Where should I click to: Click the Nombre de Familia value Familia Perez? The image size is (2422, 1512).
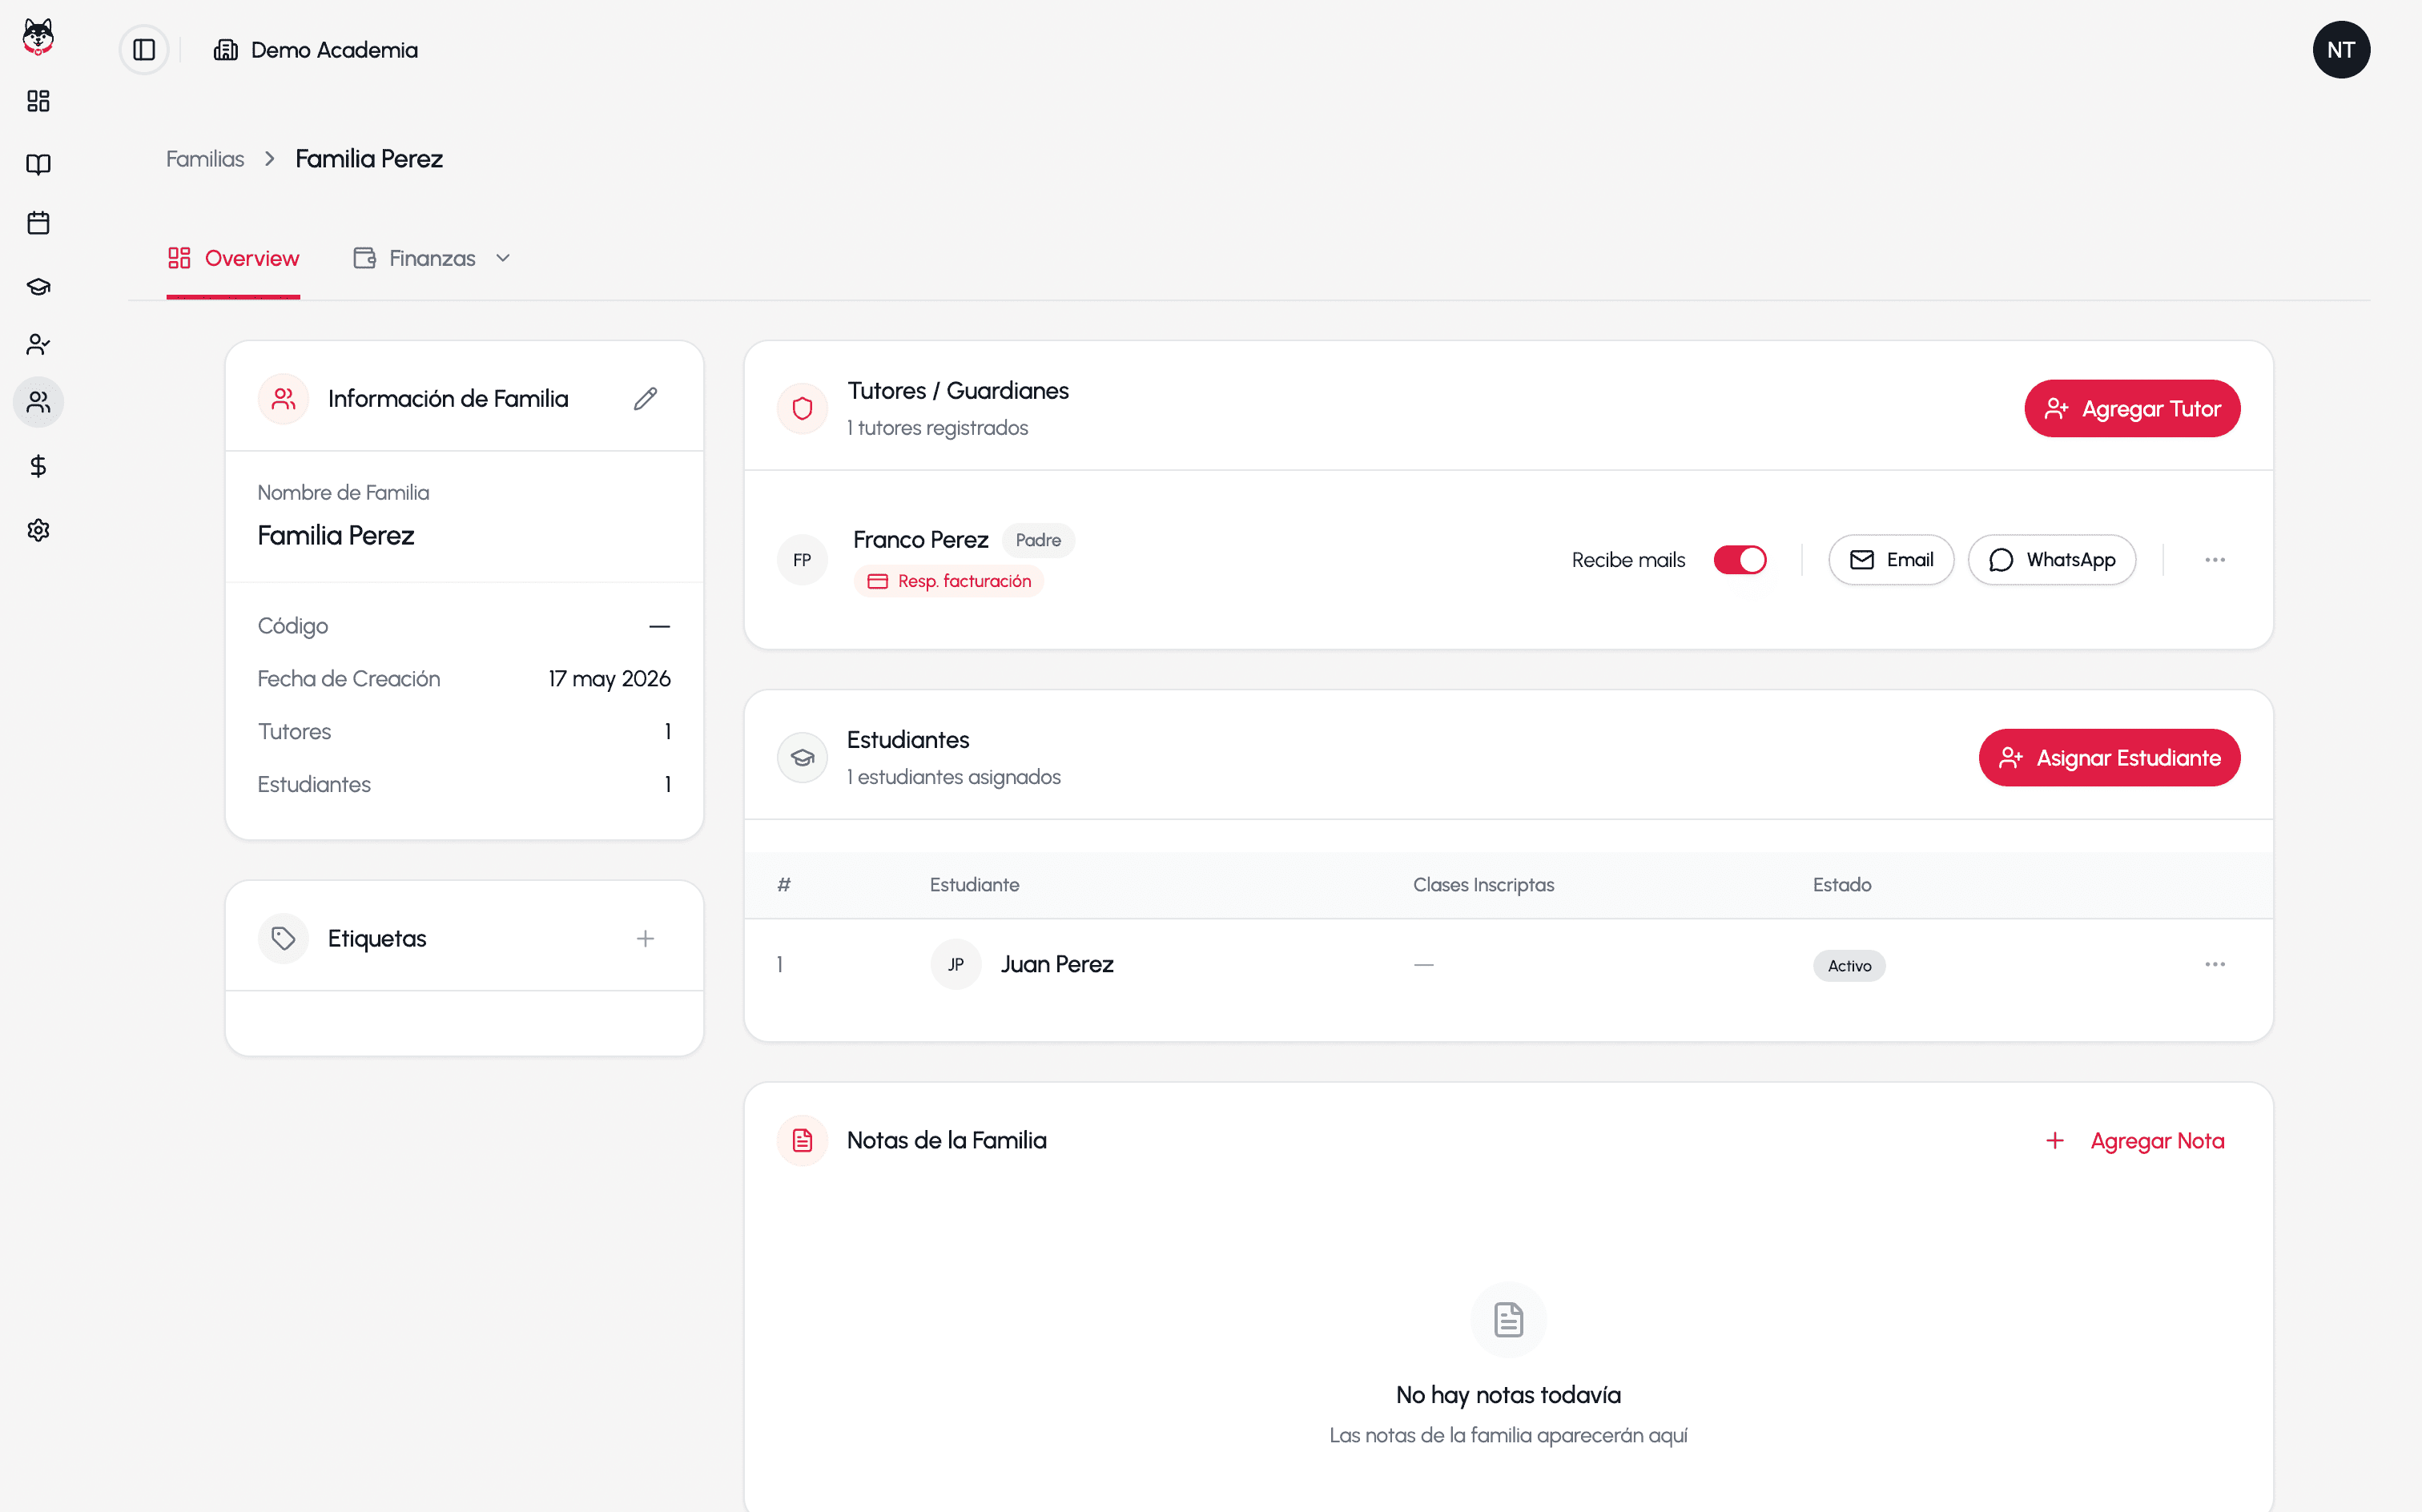[336, 536]
